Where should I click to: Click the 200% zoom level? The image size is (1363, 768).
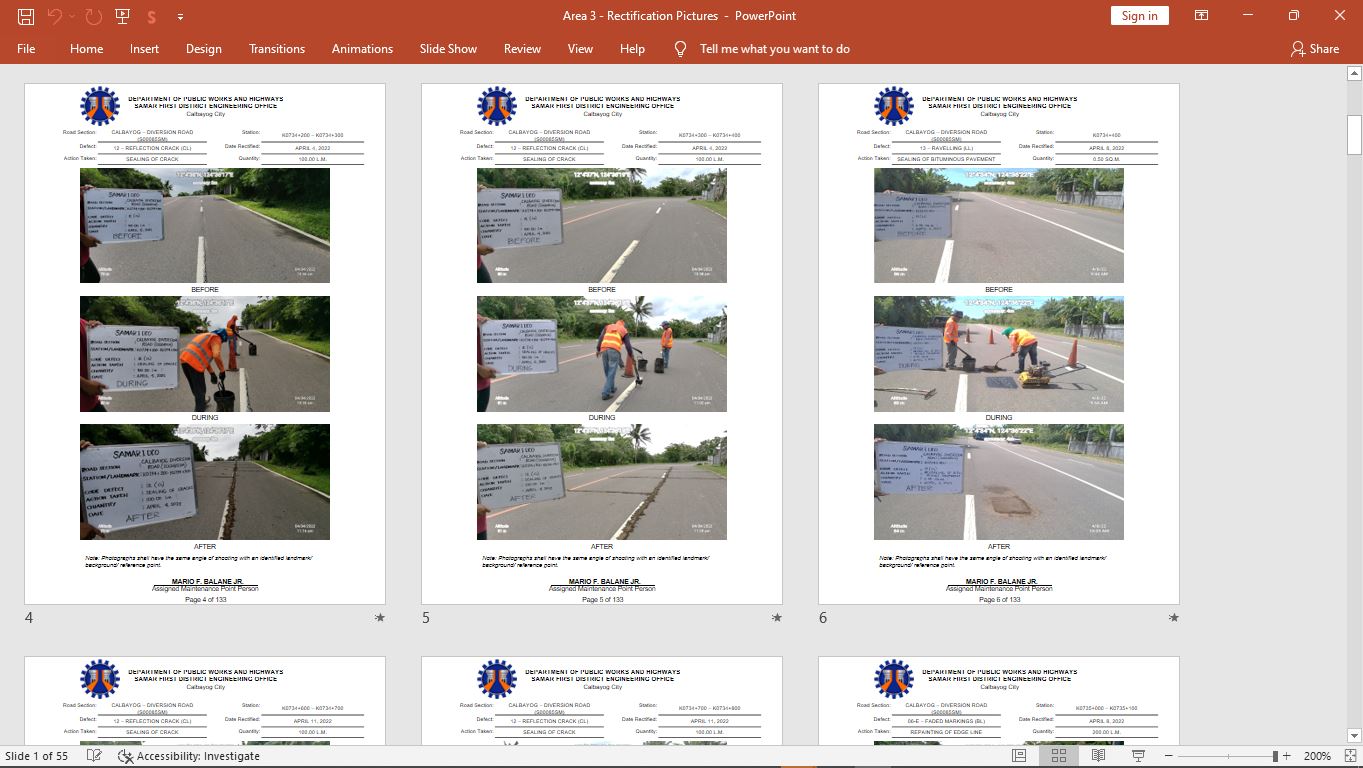coord(1316,756)
